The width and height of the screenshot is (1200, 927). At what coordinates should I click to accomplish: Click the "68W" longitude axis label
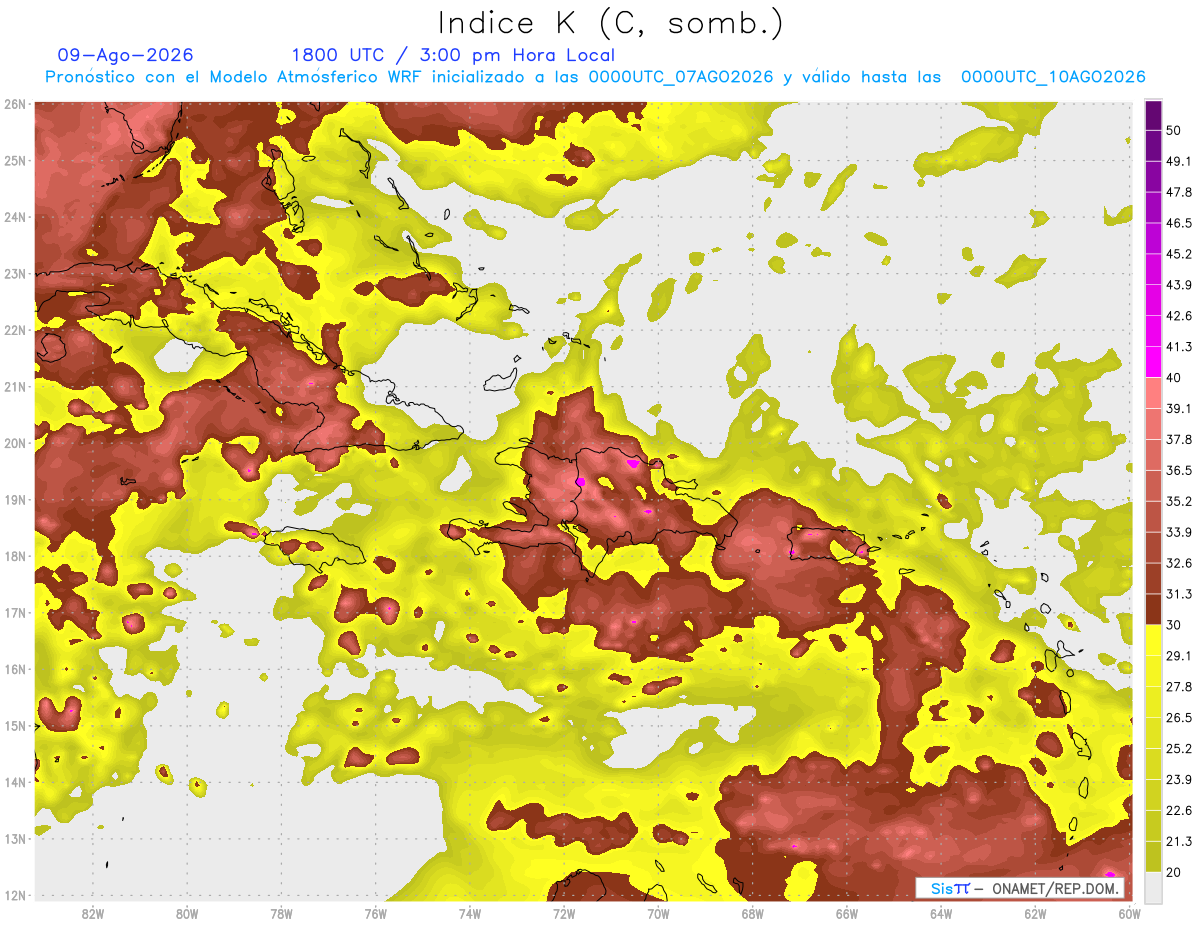tap(752, 913)
